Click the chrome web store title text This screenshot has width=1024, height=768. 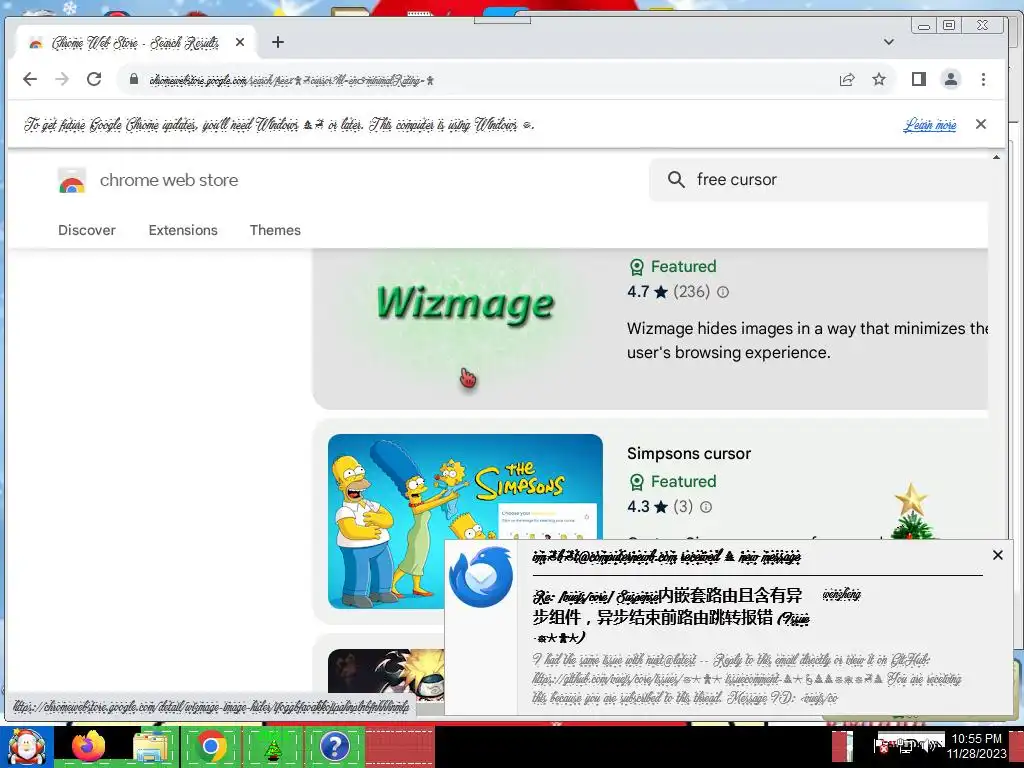tap(168, 180)
